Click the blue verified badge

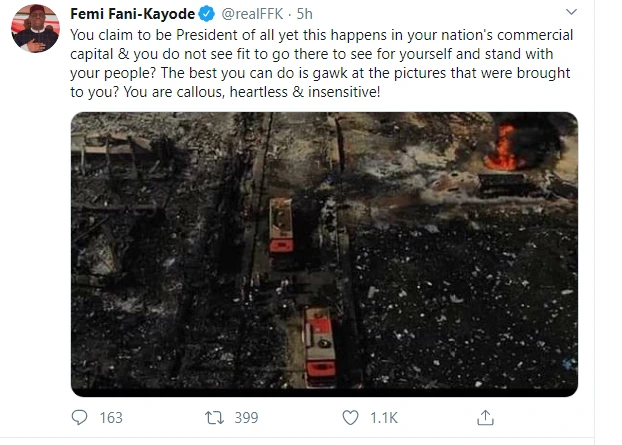pyautogui.click(x=206, y=14)
